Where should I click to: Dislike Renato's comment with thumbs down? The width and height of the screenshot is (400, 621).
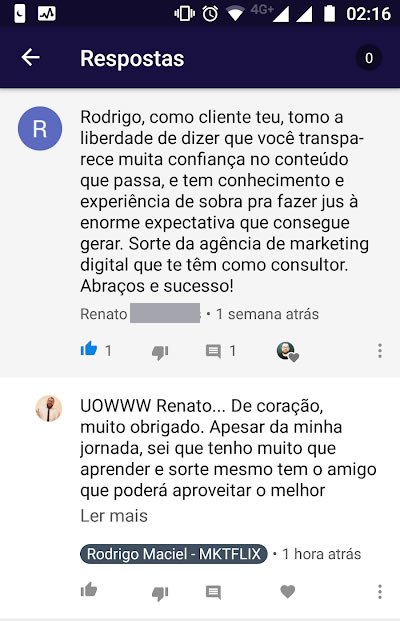pyautogui.click(x=160, y=352)
